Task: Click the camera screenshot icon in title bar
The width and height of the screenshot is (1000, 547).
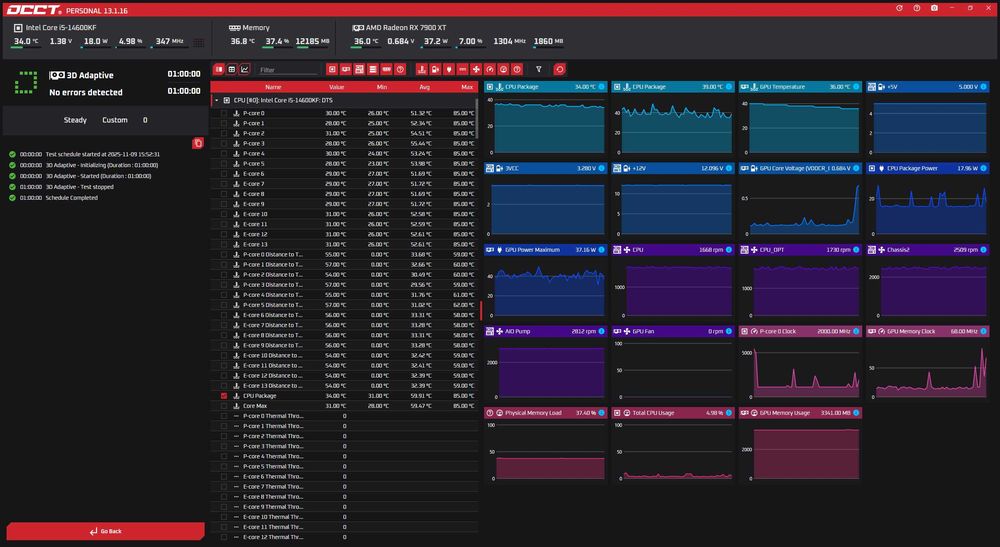Action: point(934,8)
